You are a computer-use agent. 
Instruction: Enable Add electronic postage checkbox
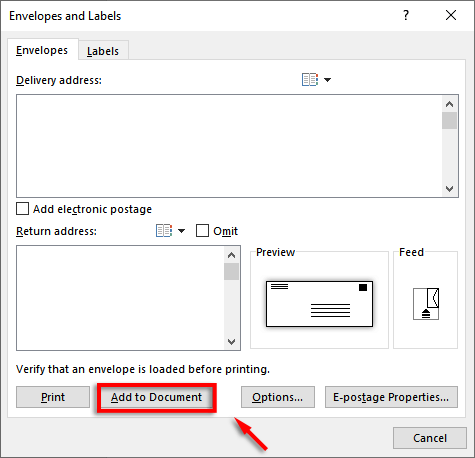click(x=22, y=209)
